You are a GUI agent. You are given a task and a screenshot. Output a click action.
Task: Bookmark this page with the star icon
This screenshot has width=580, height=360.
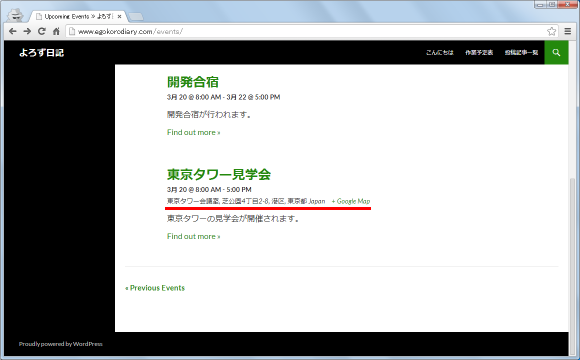tap(552, 31)
